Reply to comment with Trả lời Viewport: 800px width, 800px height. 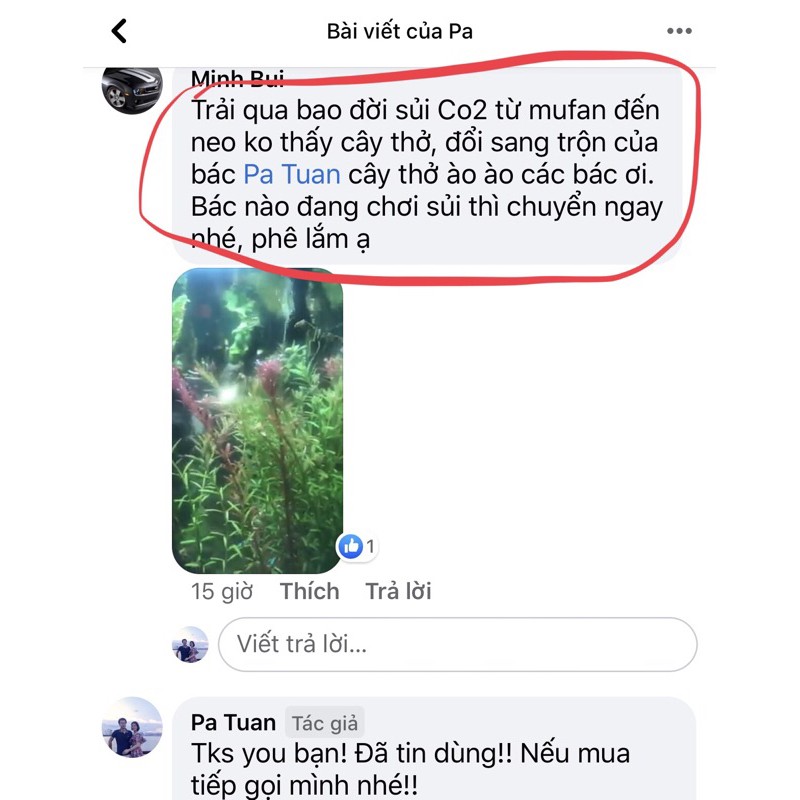point(398,591)
